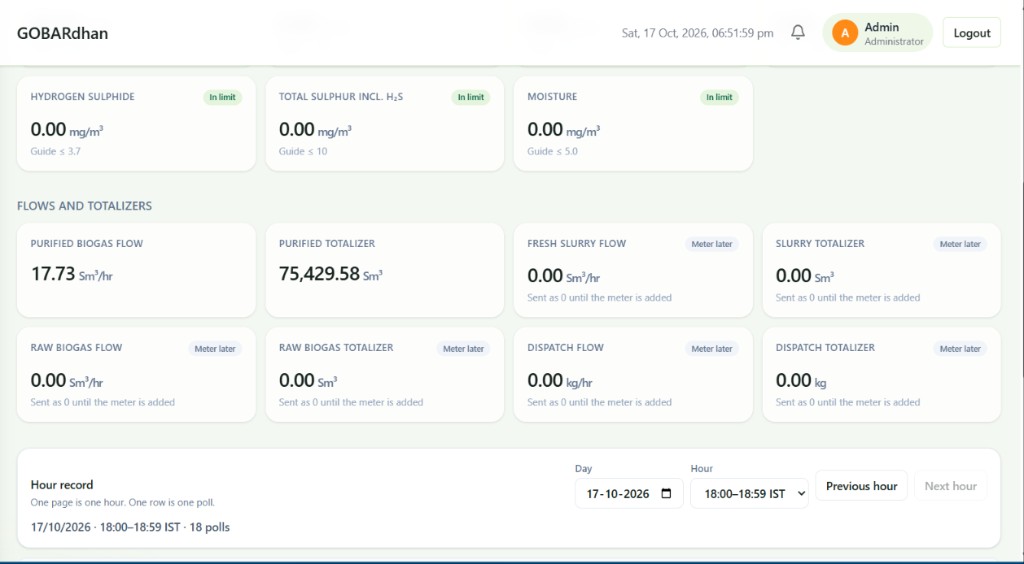Click the In limit badge on Moisture
1024x564 pixels.
pos(719,97)
